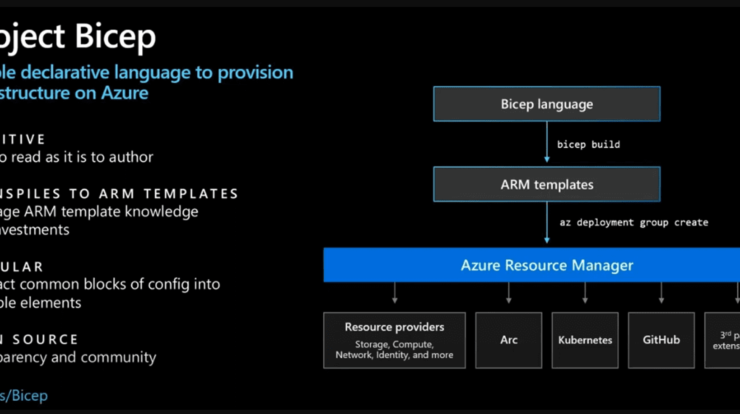This screenshot has height=414, width=740.
Task: Click the 'ole elements' text line
Action: (x=41, y=303)
